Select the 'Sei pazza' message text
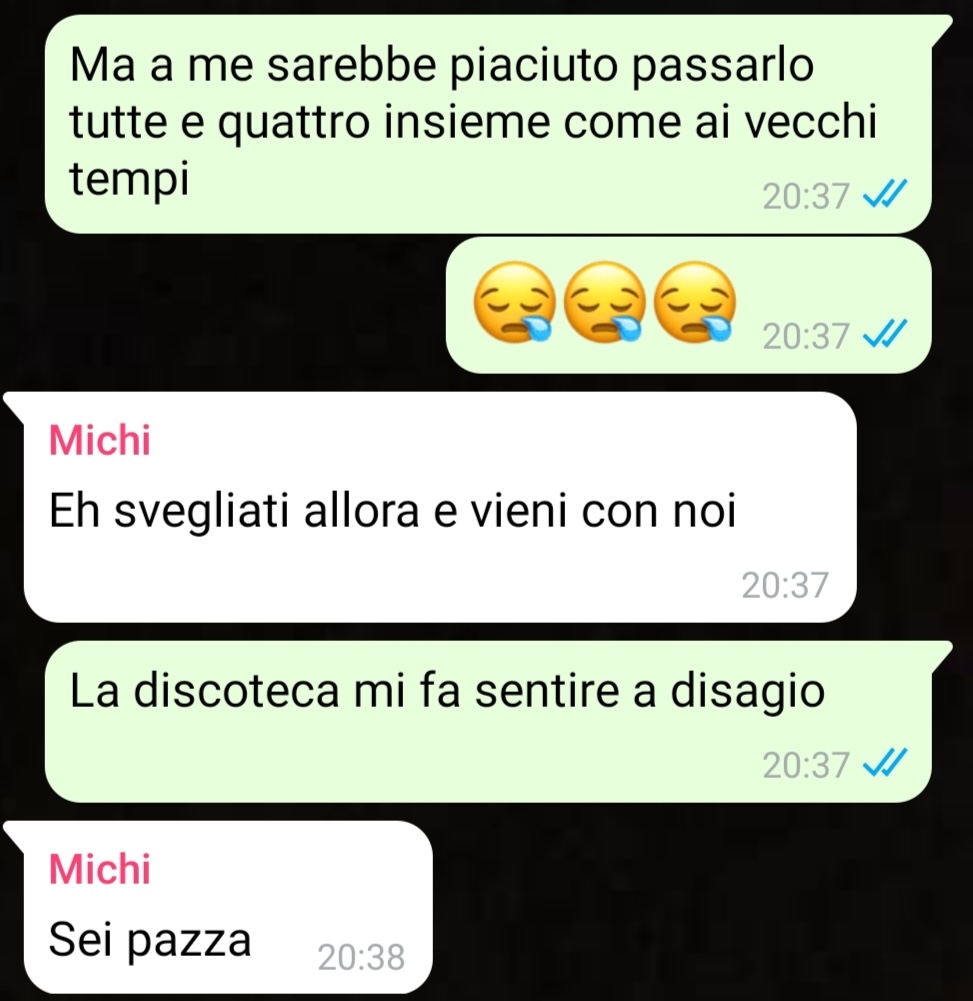 (x=150, y=941)
